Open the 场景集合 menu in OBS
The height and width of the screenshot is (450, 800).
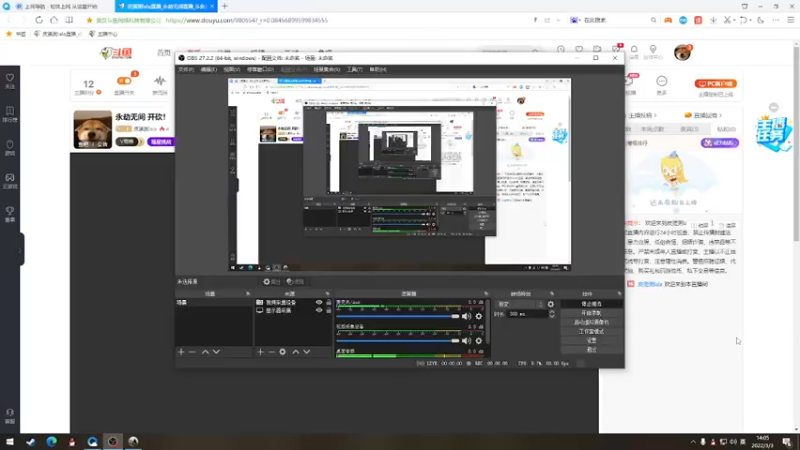pyautogui.click(x=327, y=69)
